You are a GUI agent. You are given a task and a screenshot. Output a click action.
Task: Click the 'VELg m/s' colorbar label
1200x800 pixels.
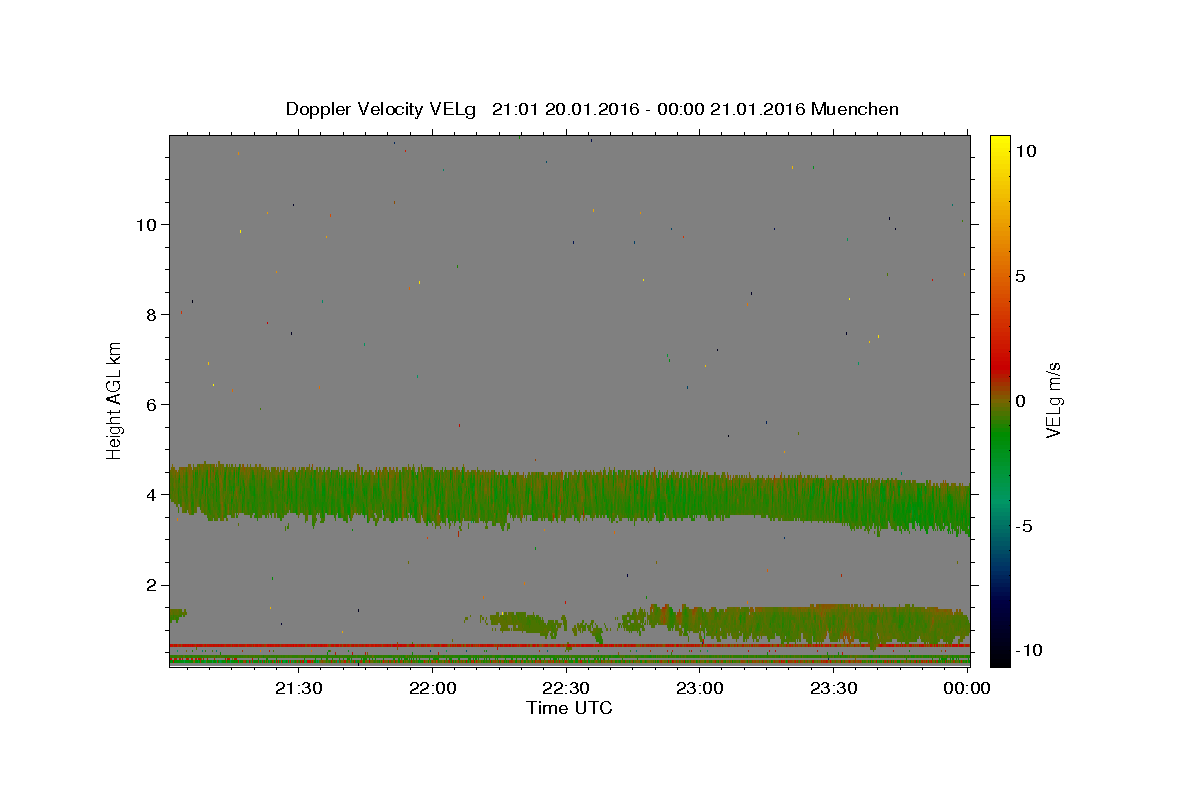[1053, 401]
